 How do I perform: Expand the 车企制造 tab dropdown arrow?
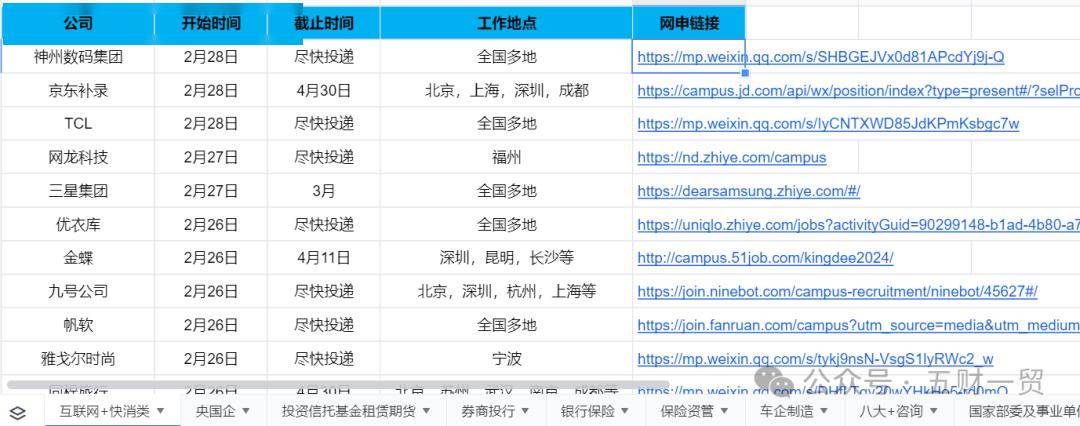click(823, 412)
